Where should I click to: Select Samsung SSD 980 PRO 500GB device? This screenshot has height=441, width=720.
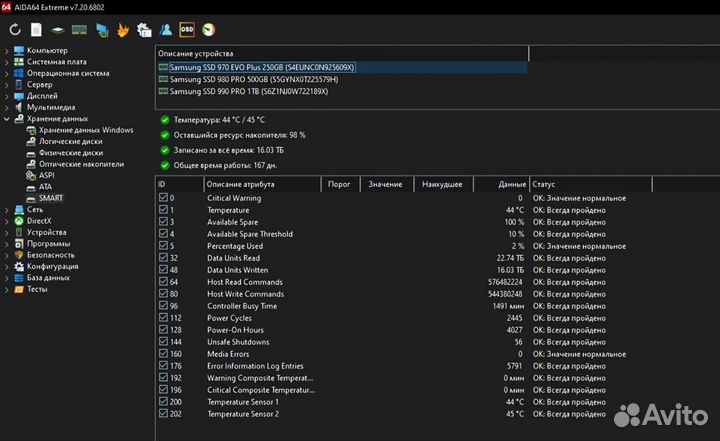coord(253,79)
